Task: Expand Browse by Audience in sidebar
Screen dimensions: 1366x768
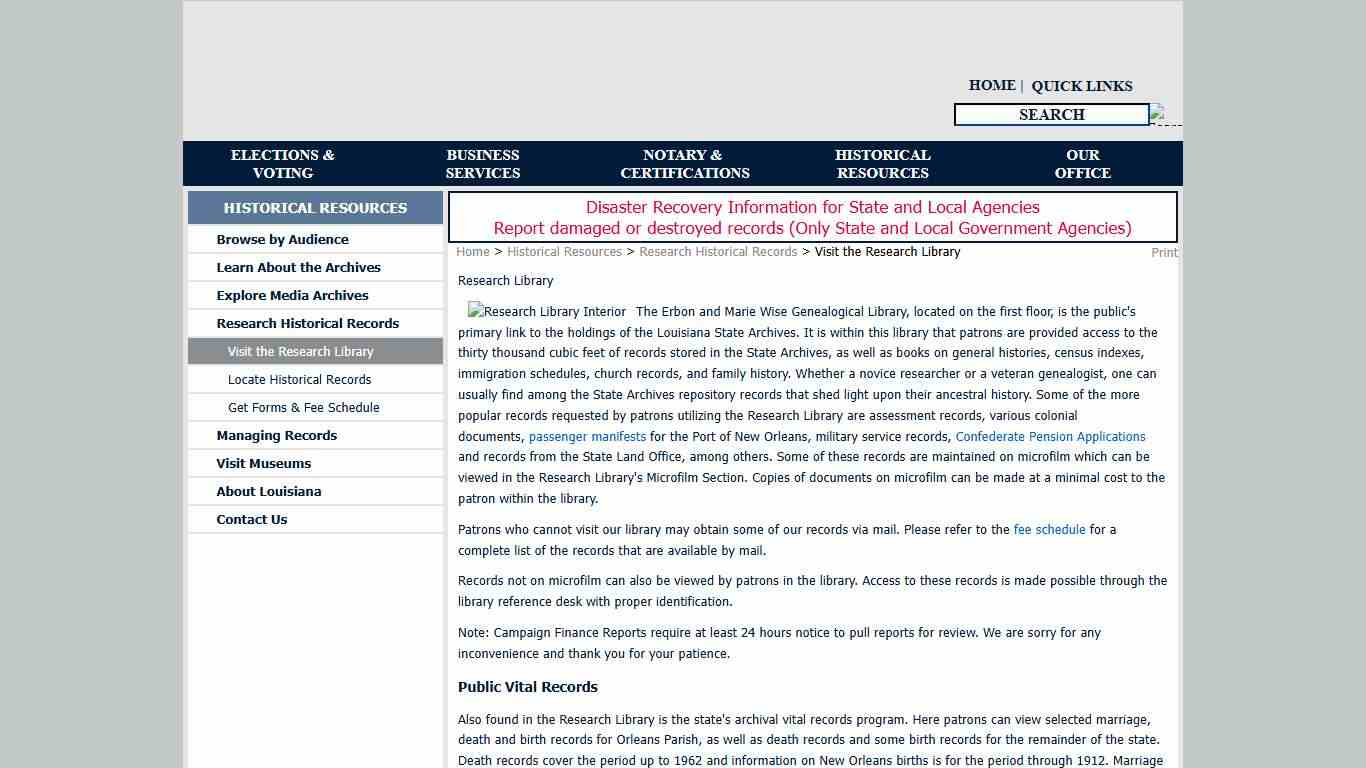Action: [x=282, y=240]
